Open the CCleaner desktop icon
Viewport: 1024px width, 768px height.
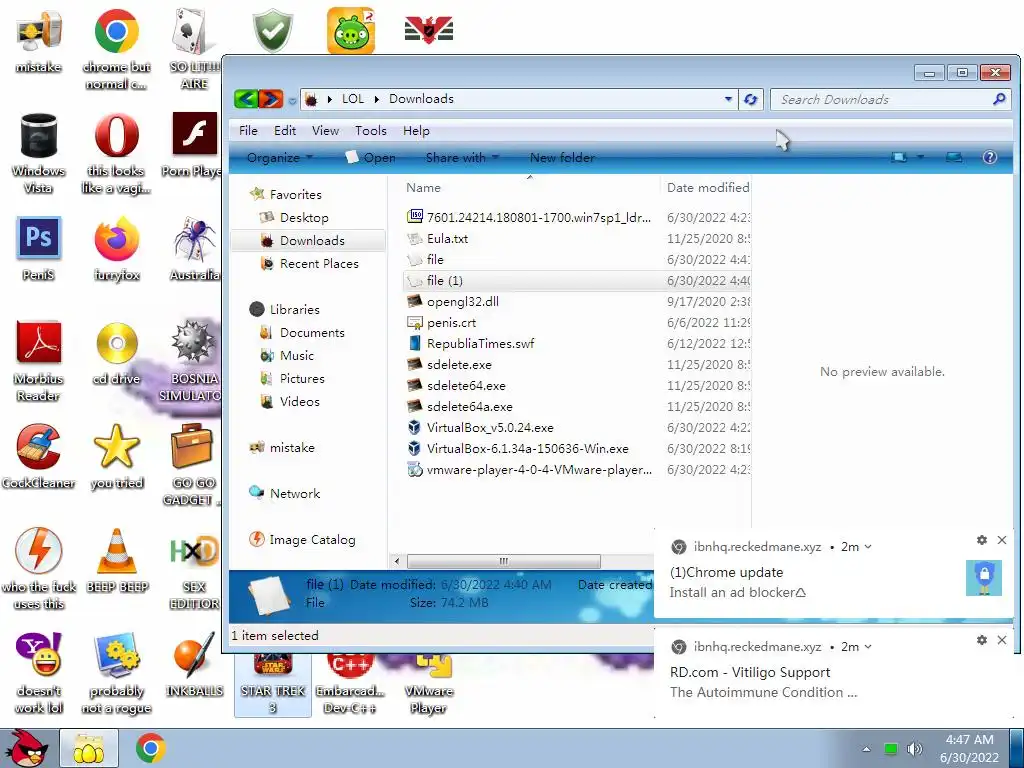[39, 456]
